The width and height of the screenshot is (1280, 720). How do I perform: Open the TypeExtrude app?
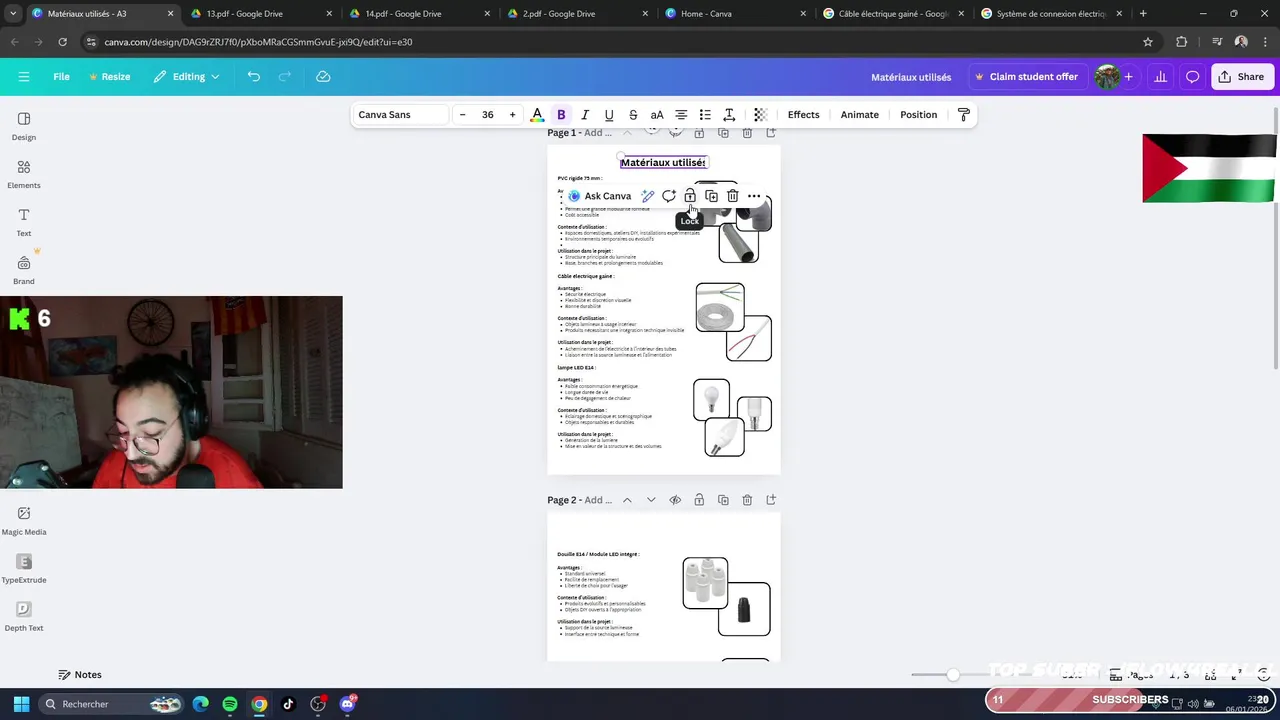click(x=24, y=568)
